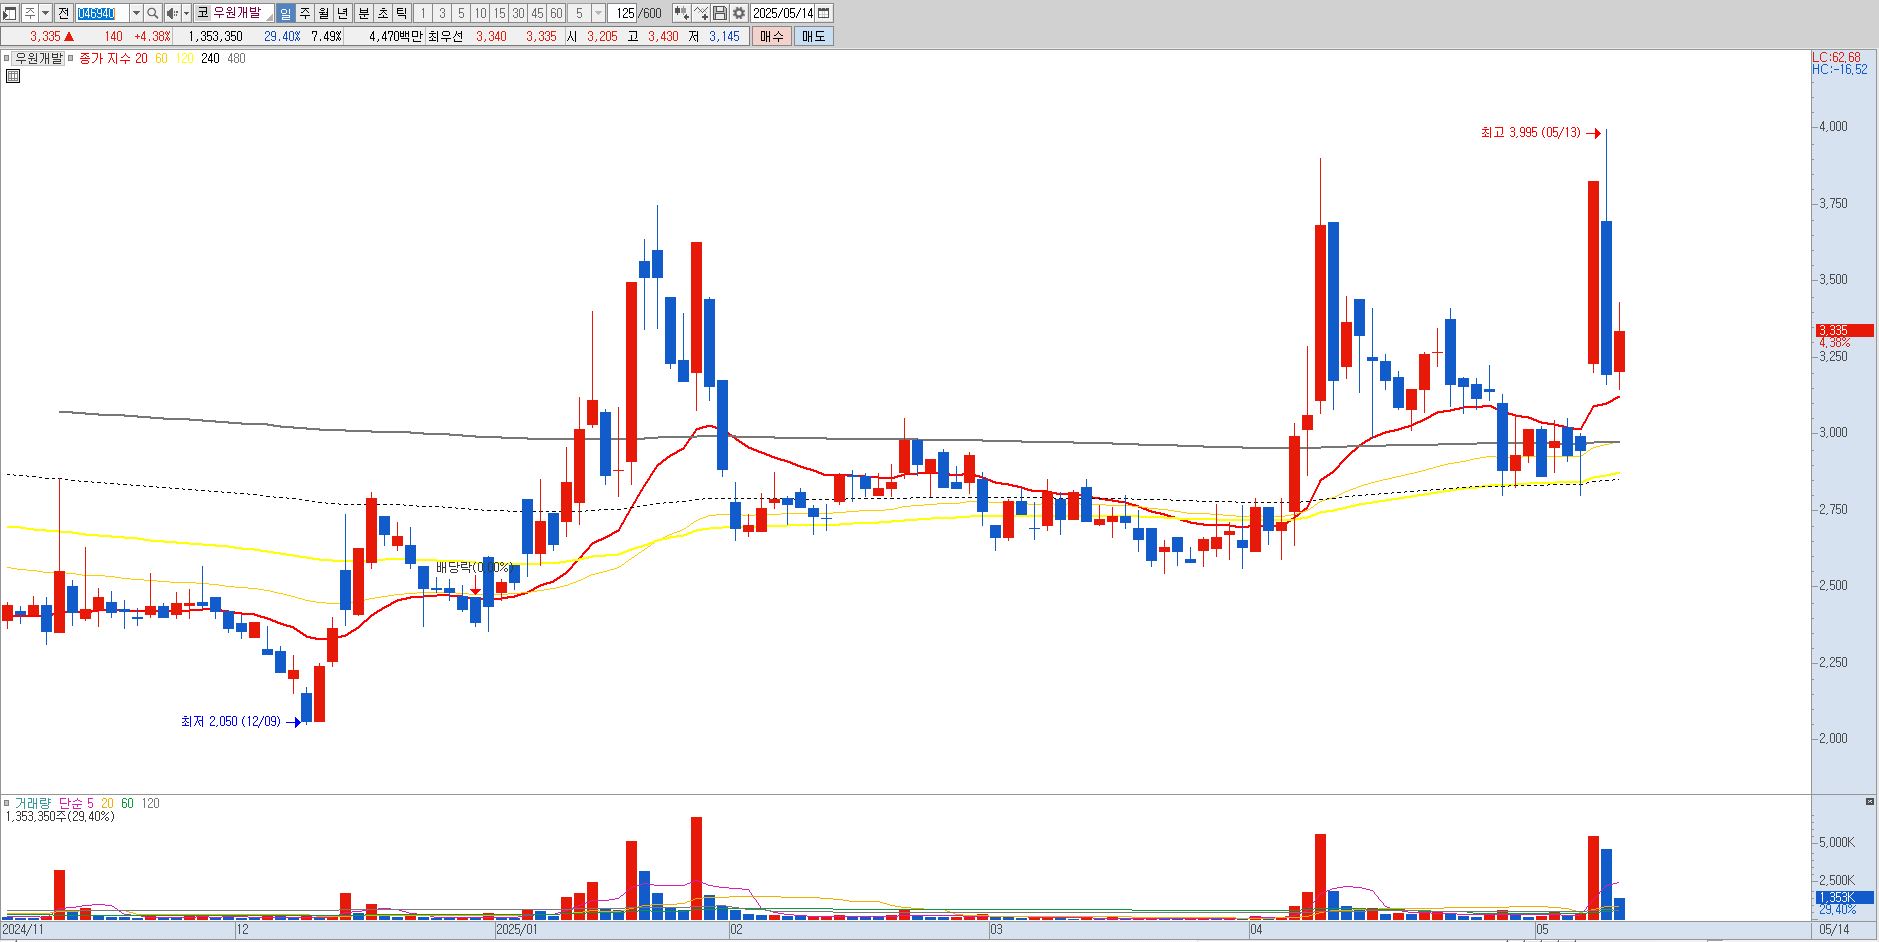Click the 매도 sell button
1879x942 pixels.
pyautogui.click(x=813, y=36)
